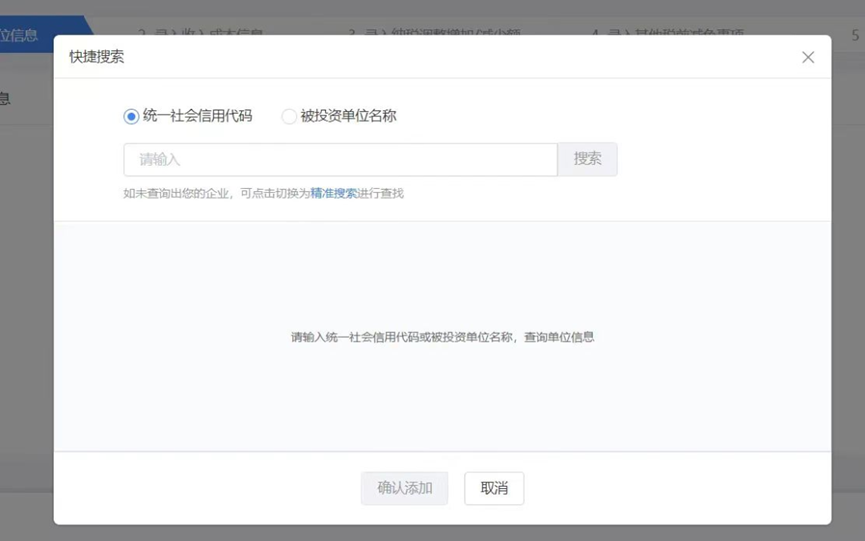
Task: Select the 统一社会信用代码 radio option
Action: tap(131, 116)
